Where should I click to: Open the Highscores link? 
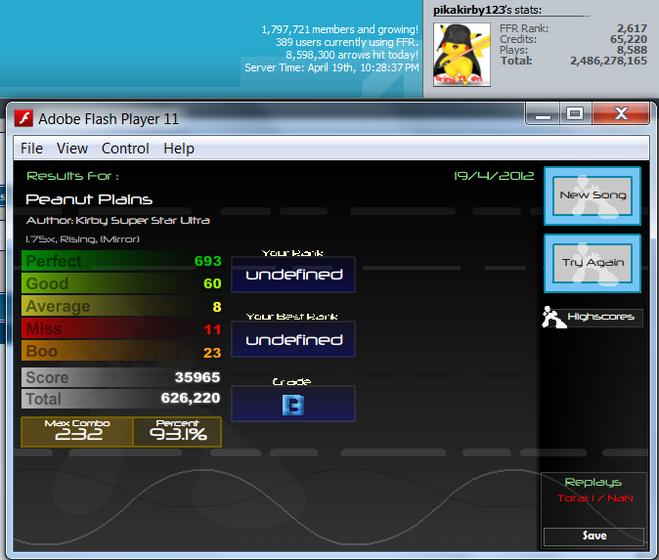pos(601,317)
